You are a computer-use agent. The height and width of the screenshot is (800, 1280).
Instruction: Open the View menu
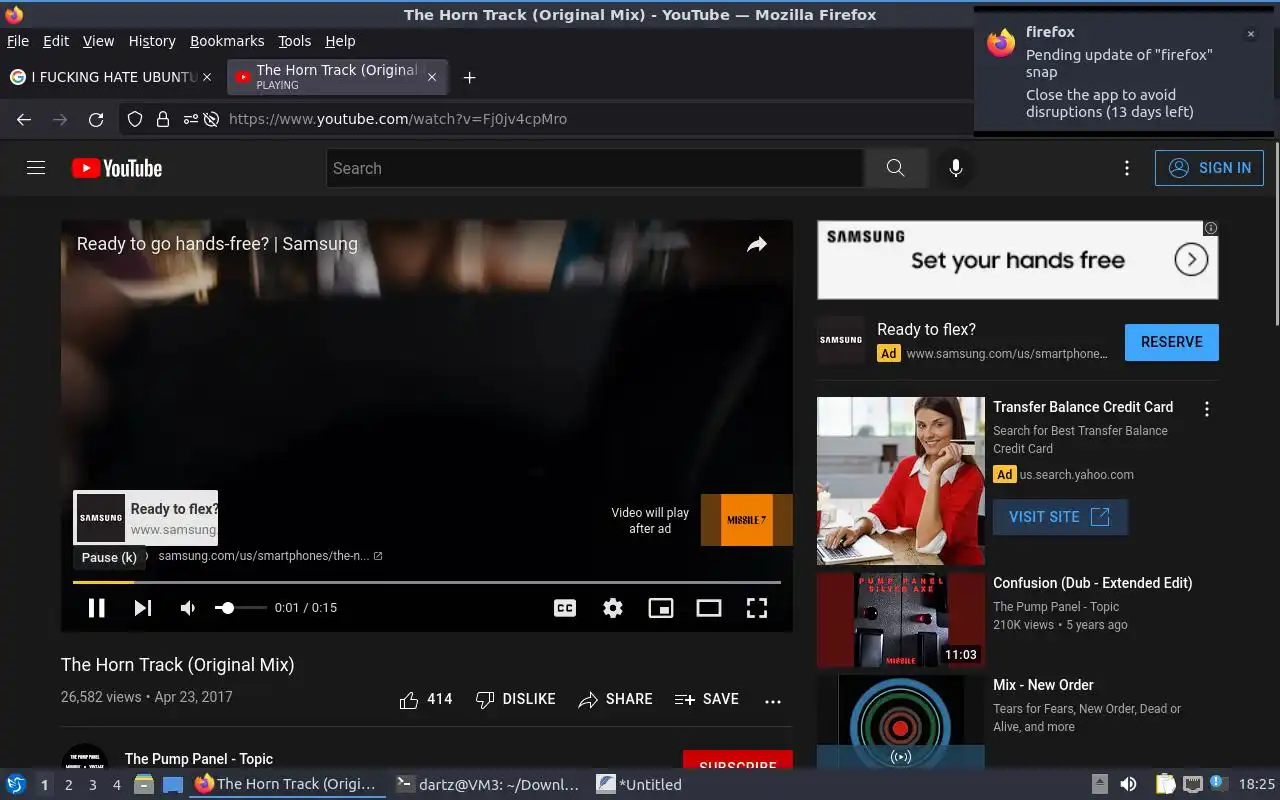point(98,41)
